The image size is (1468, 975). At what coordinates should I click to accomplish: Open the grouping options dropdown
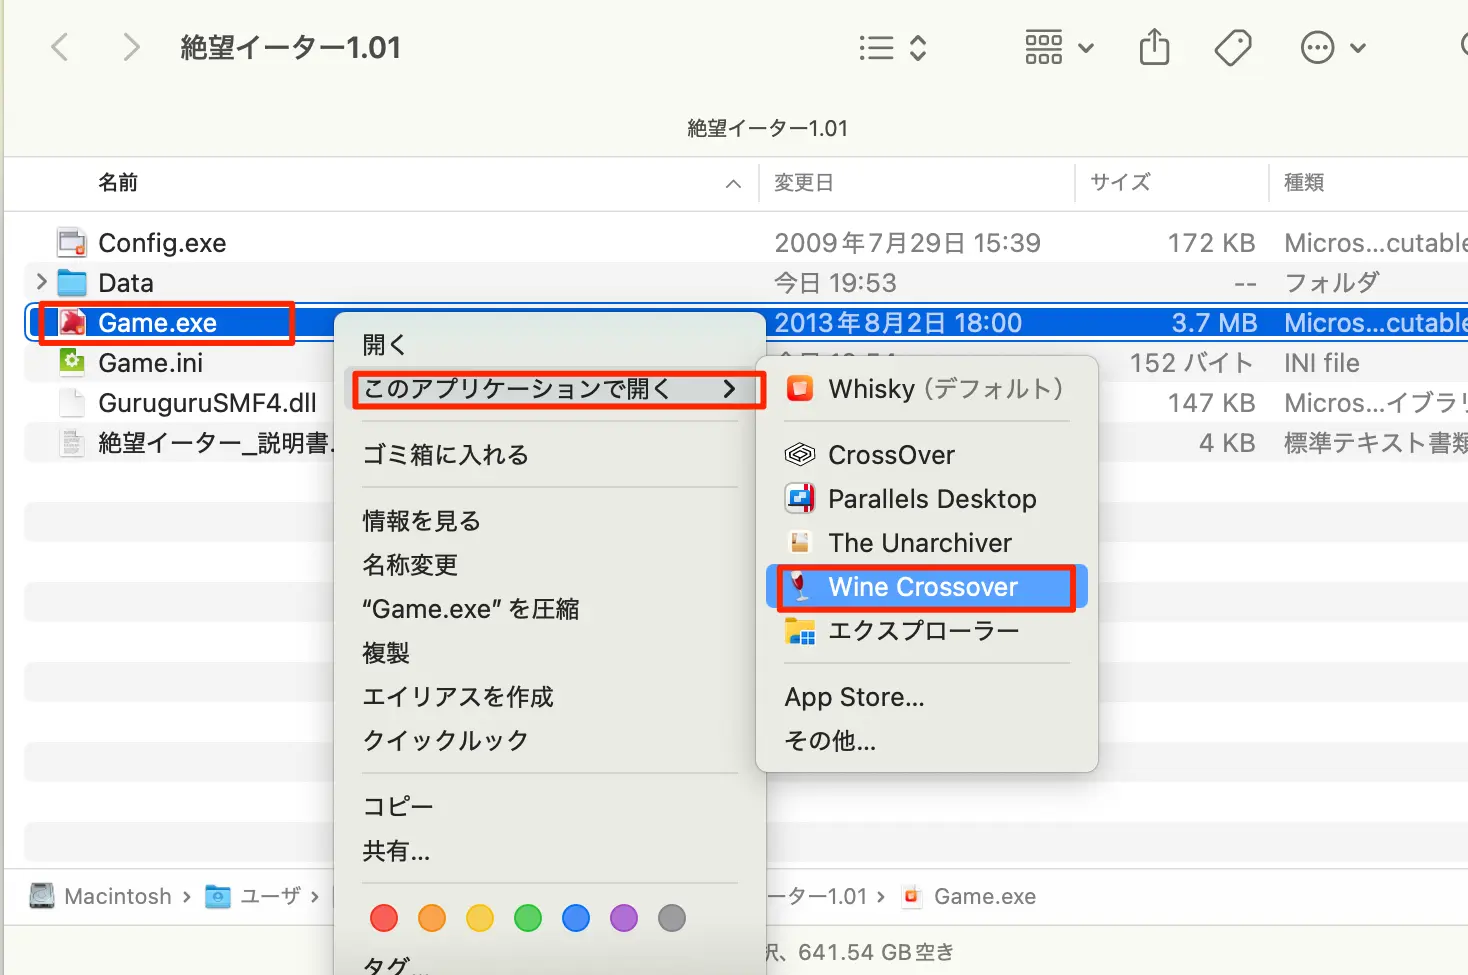click(x=1059, y=47)
